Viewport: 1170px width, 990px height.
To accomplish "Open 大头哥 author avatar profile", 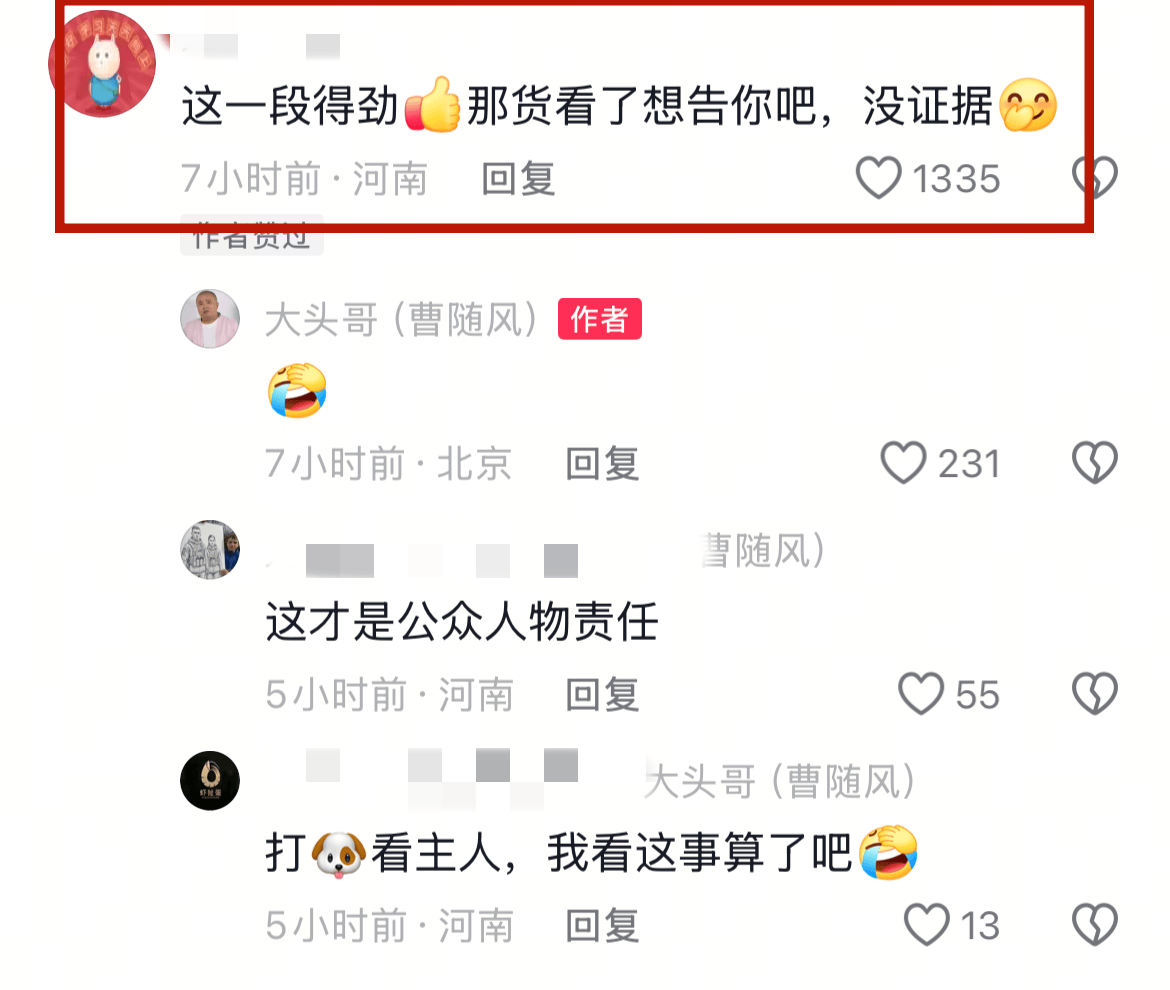I will (x=210, y=319).
